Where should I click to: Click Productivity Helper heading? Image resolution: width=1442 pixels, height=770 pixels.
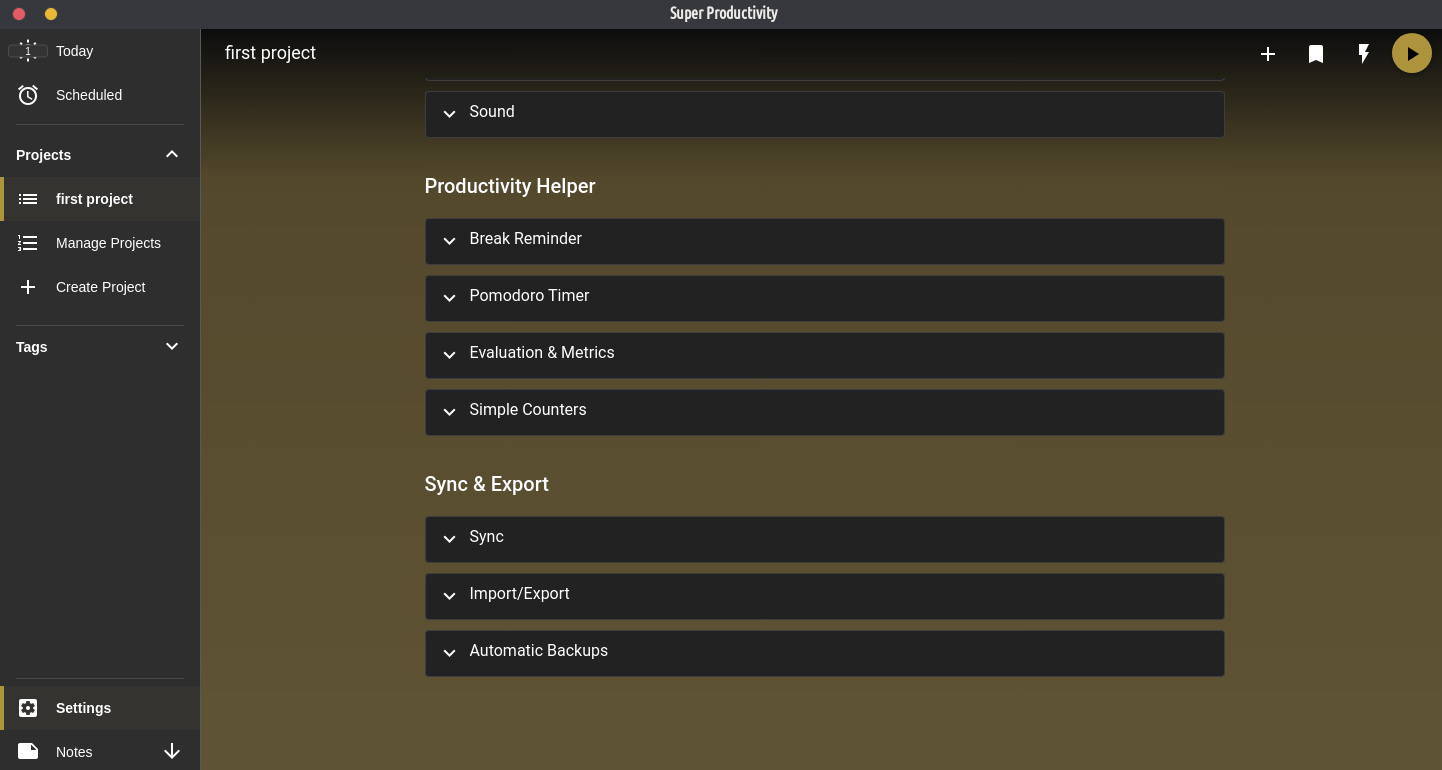click(510, 186)
